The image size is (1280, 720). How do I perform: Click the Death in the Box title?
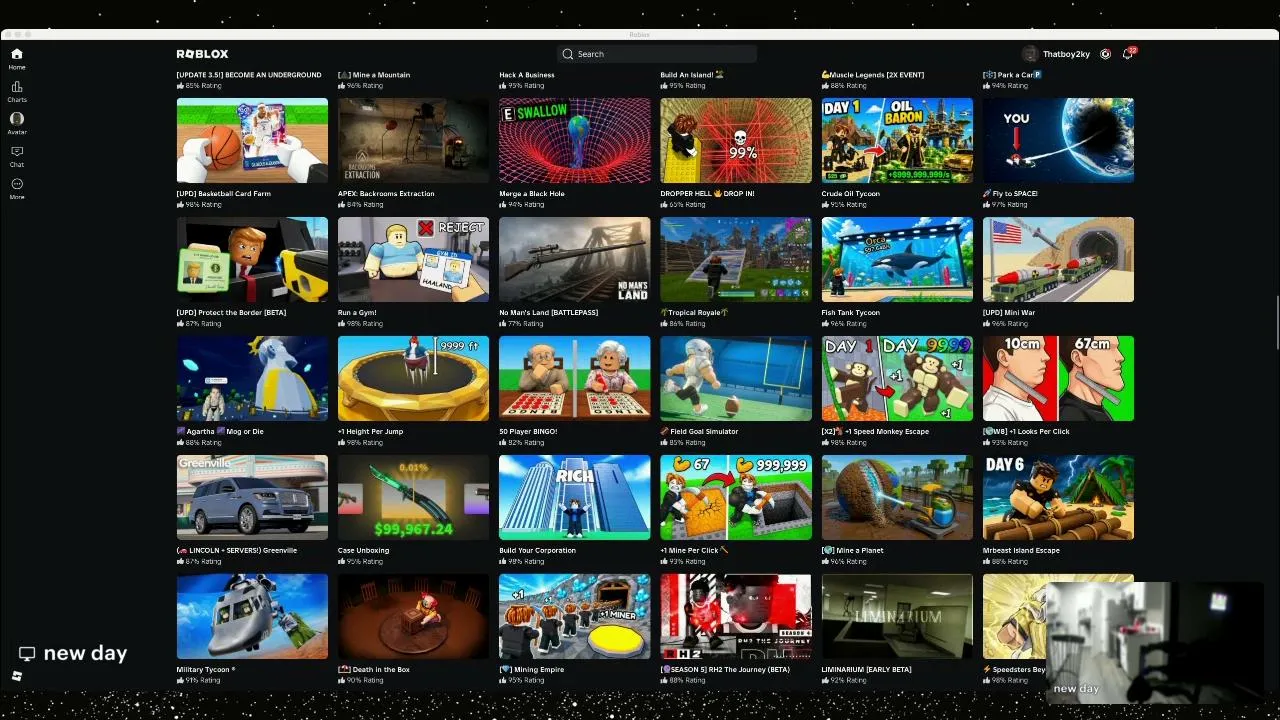click(374, 670)
